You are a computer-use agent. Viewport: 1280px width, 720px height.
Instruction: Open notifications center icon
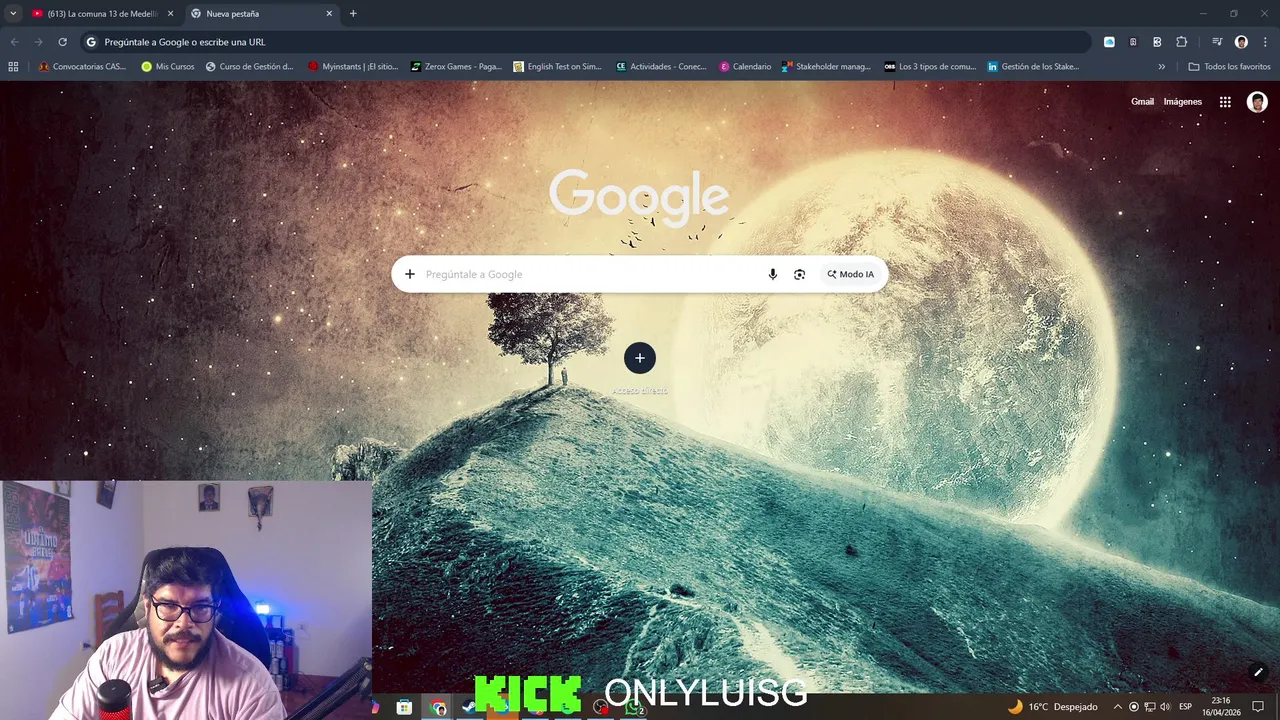pyautogui.click(x=1258, y=707)
